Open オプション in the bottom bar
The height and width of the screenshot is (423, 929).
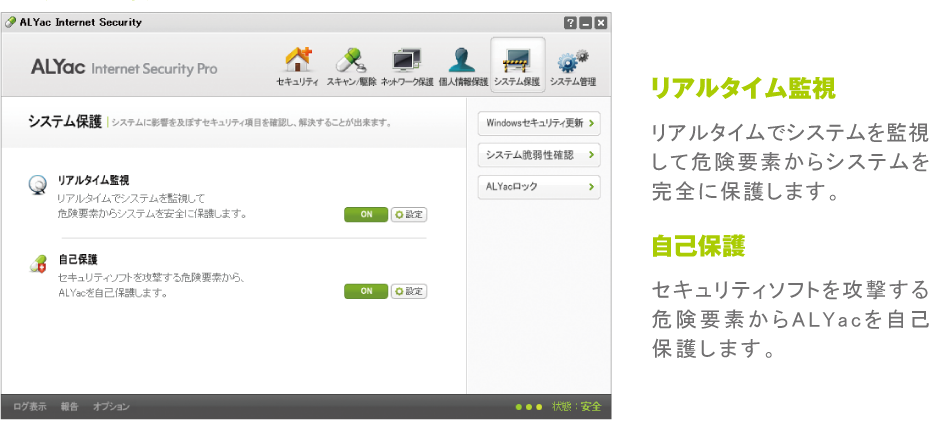111,406
